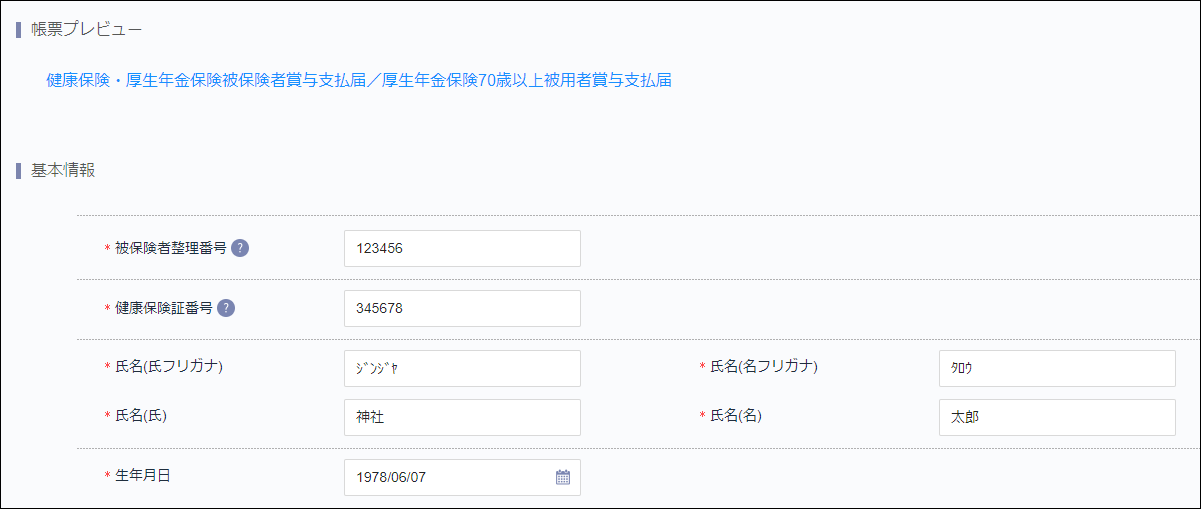The height and width of the screenshot is (509, 1201).
Task: Select the 氏名(名) label
Action: tap(736, 415)
